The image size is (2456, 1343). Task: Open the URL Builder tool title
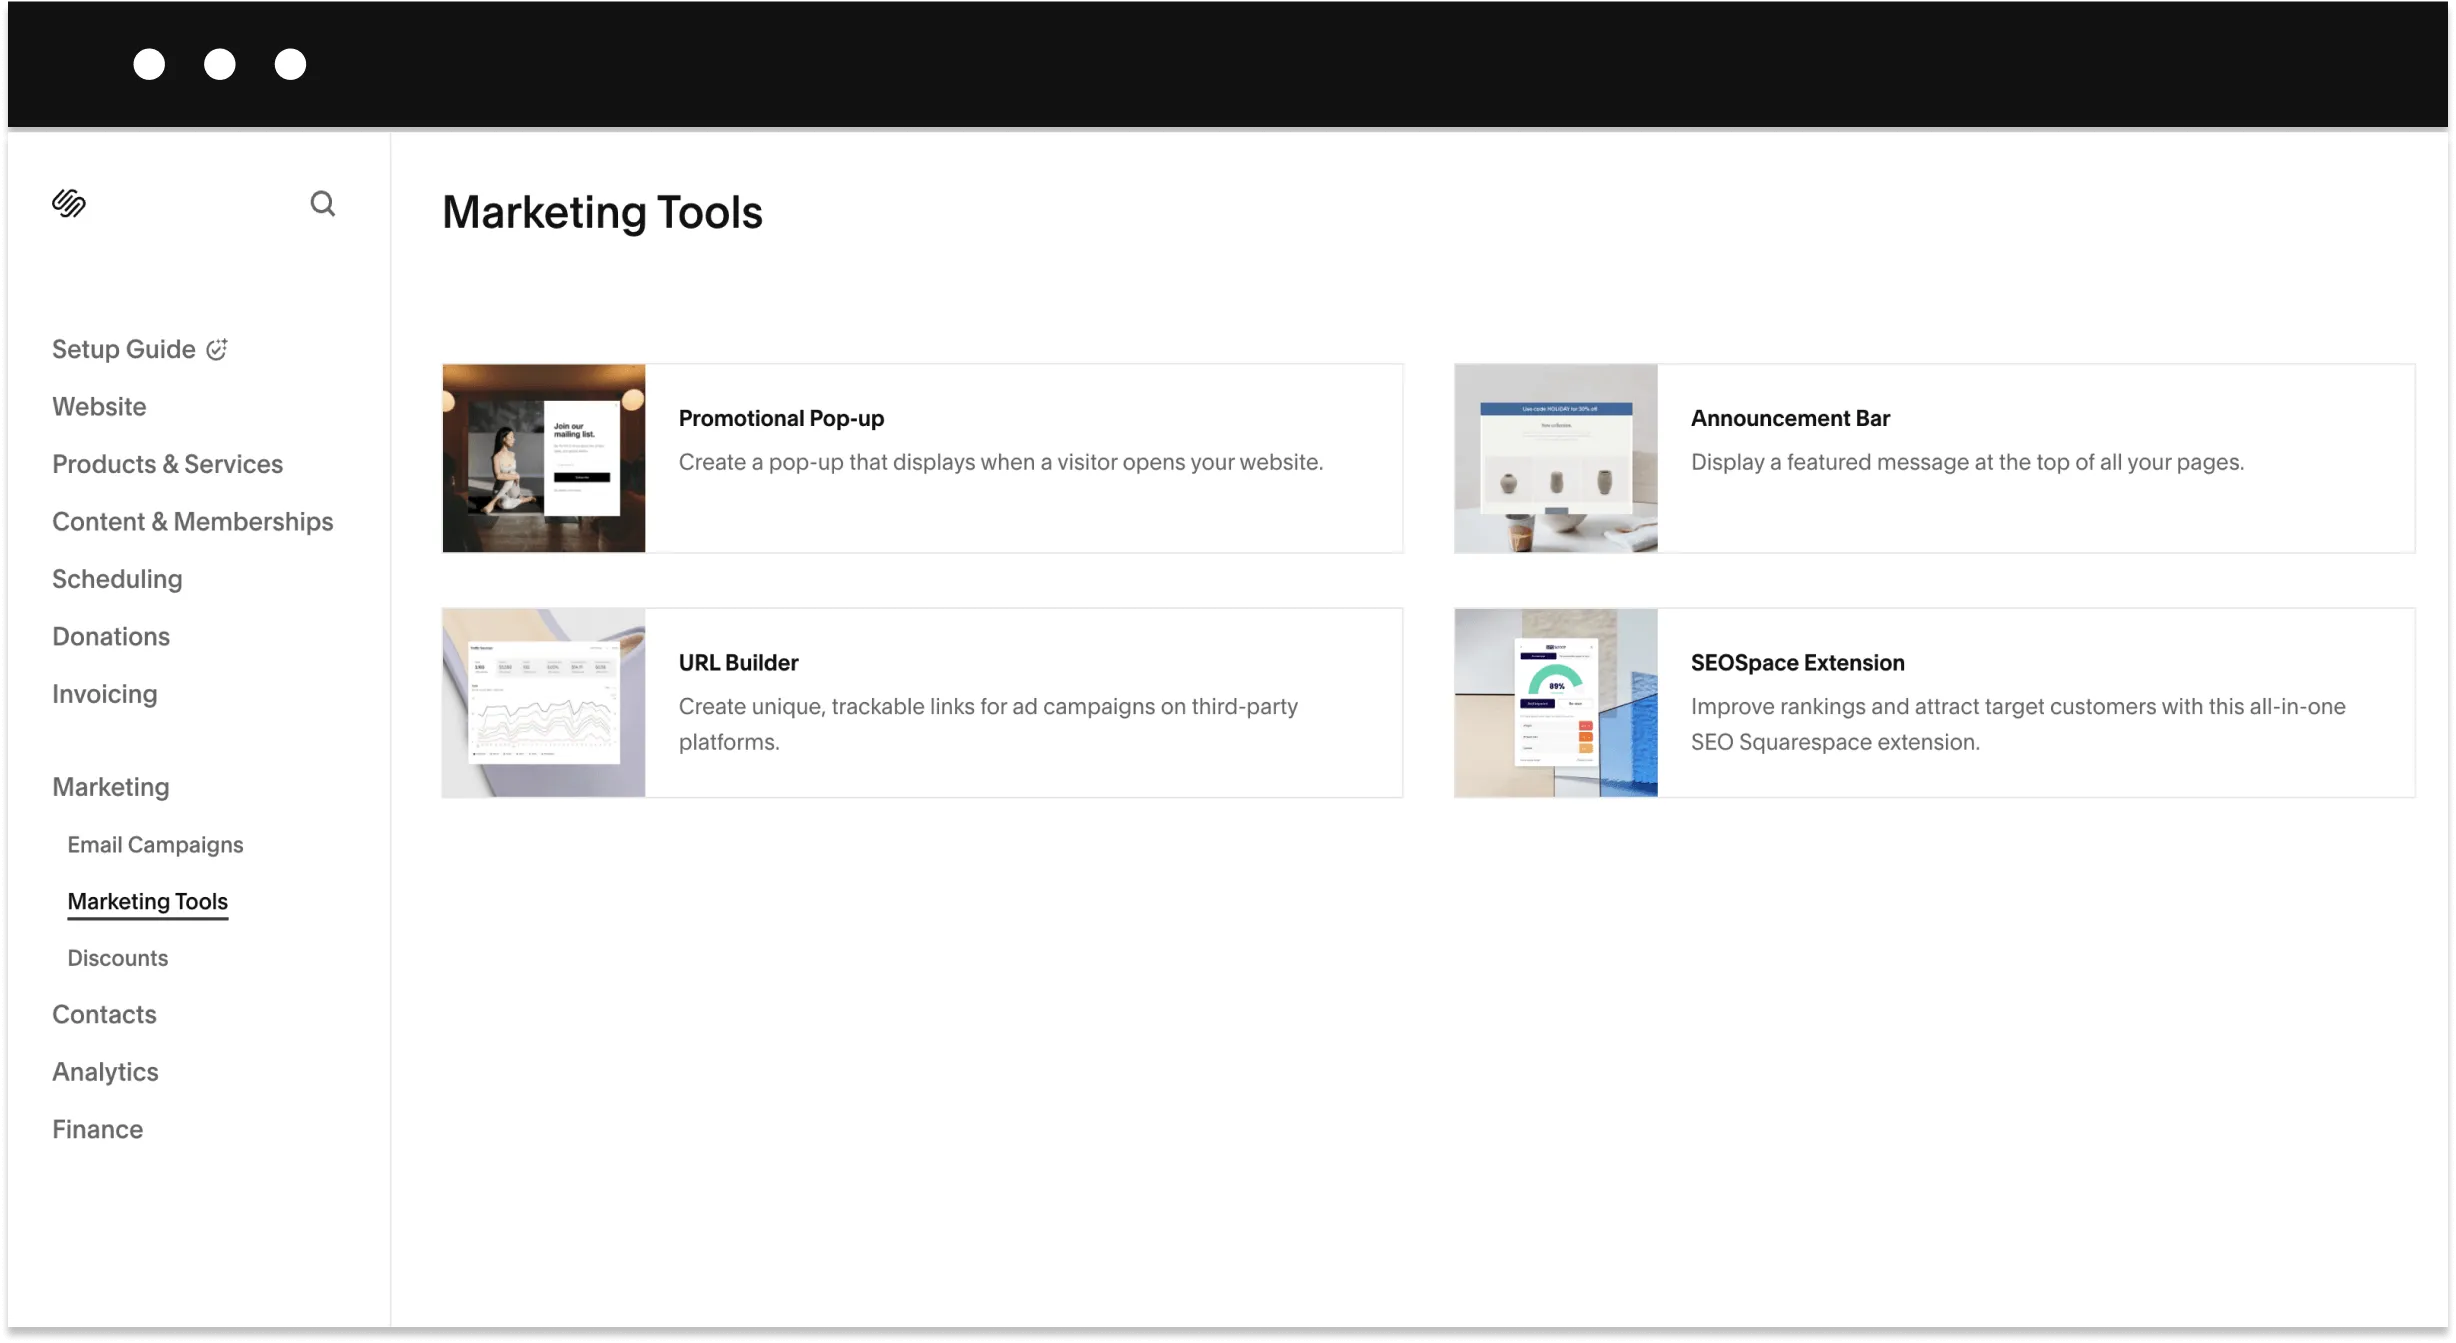coord(738,663)
